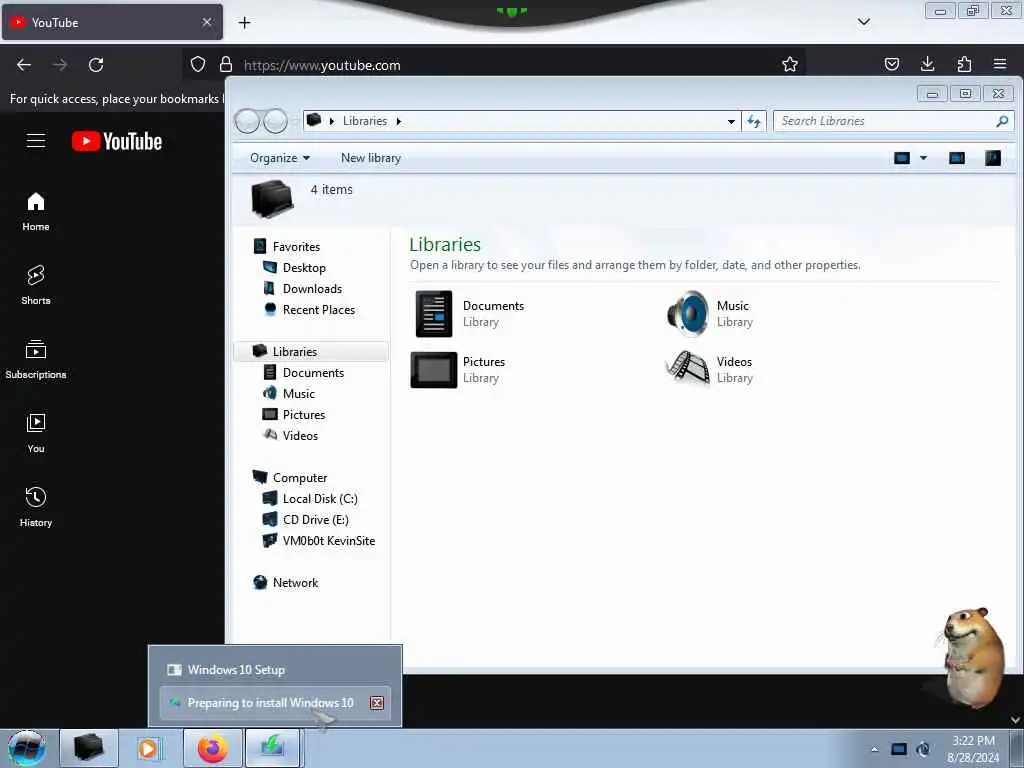Click the Firefox tracking protection shield icon
This screenshot has width=1024, height=768.
click(x=198, y=64)
